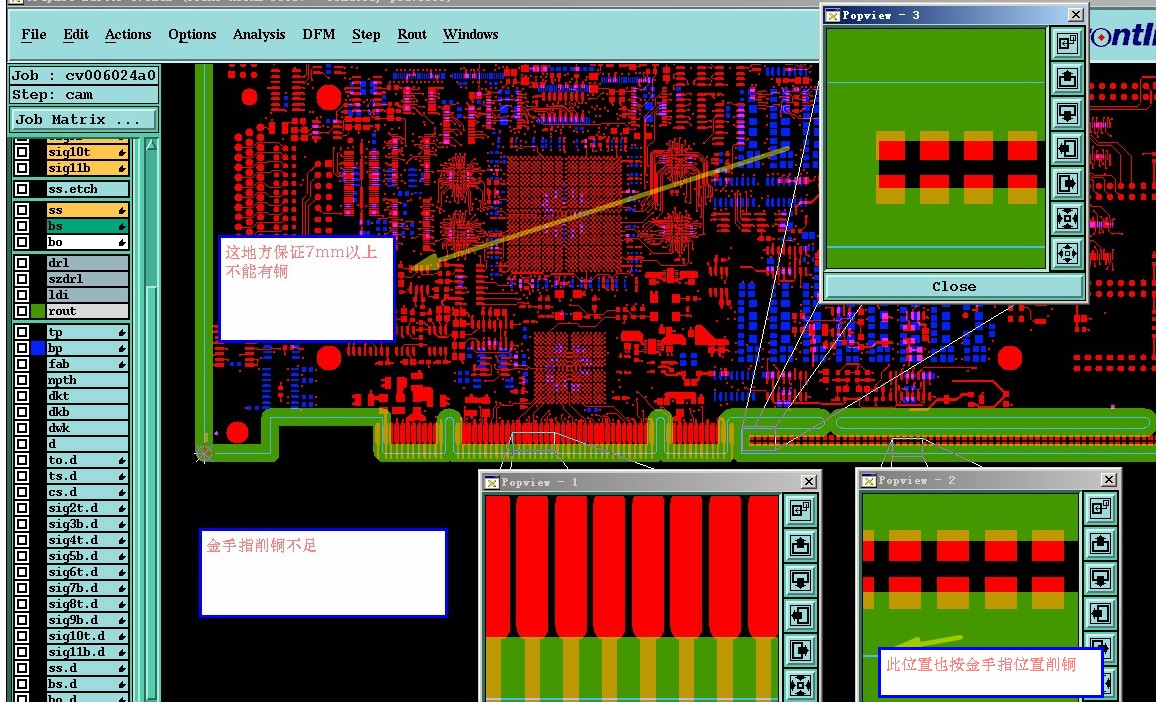Viewport: 1156px width, 702px height.
Task: Select the sig2t.d layer name
Action: click(x=88, y=508)
